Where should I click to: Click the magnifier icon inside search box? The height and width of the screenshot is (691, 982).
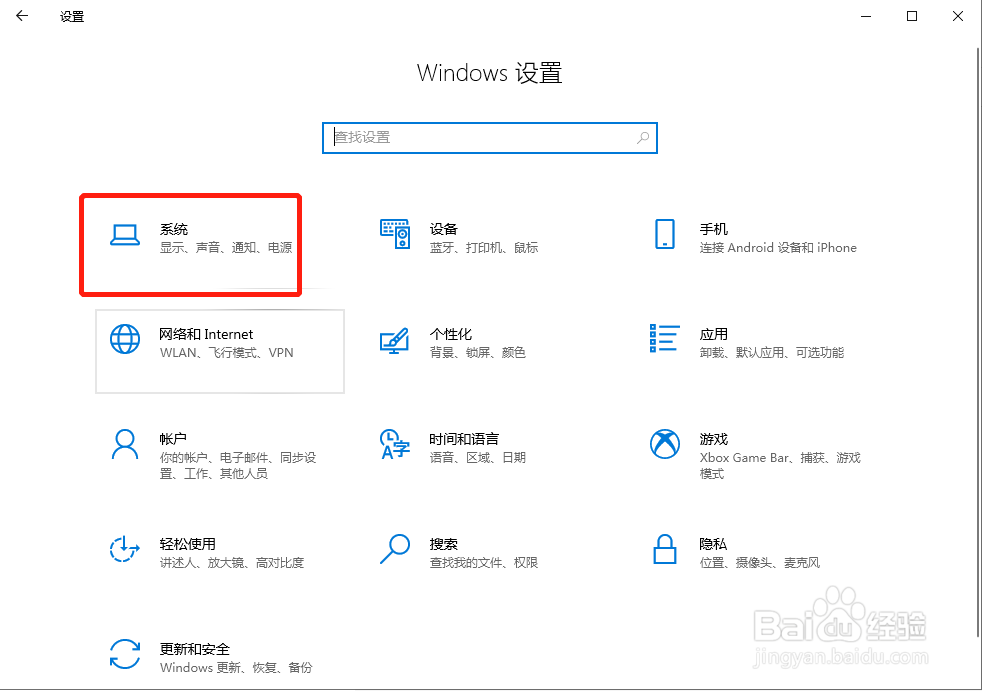point(643,138)
